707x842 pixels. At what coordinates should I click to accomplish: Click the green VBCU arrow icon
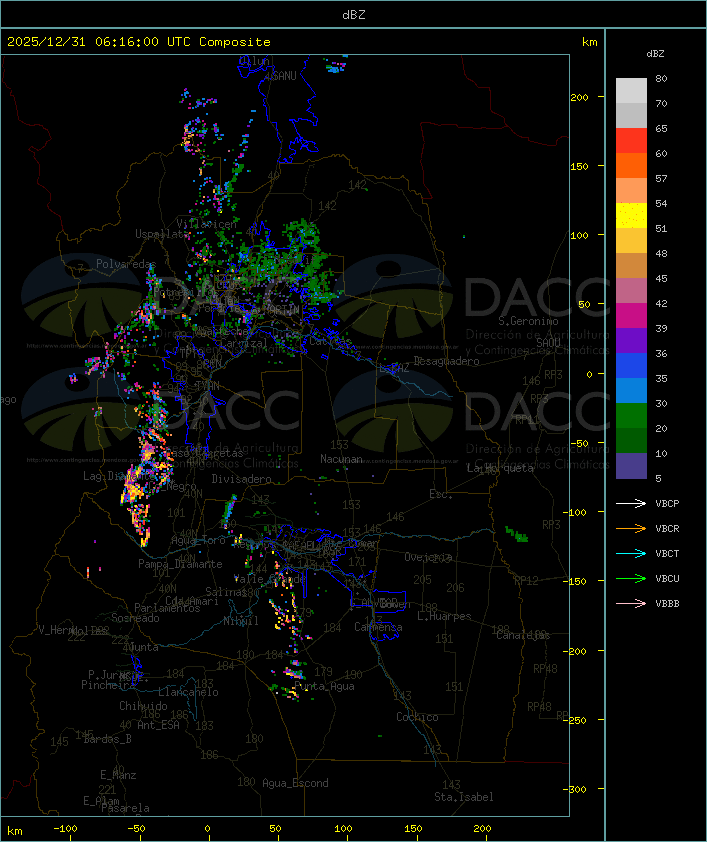tap(631, 578)
